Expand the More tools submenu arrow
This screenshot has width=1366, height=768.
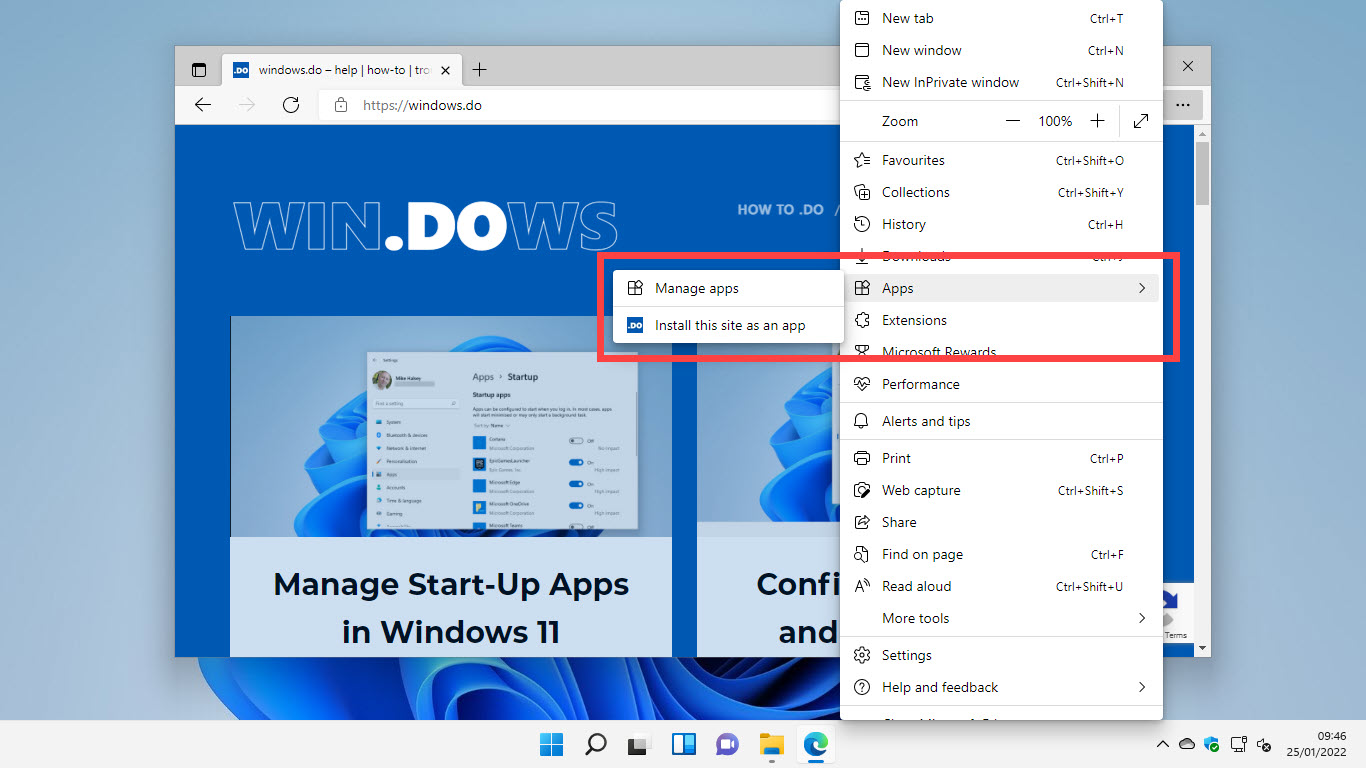[1141, 618]
